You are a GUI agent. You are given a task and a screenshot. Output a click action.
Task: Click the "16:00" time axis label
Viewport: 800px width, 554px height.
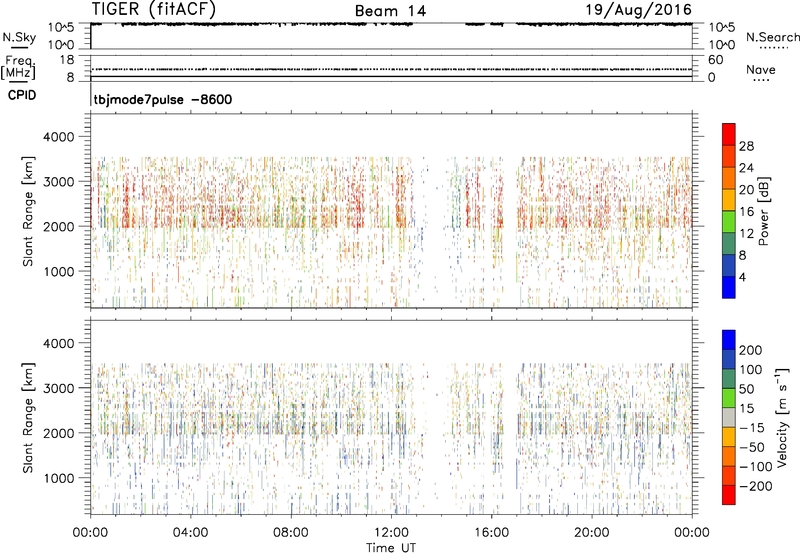coord(491,533)
